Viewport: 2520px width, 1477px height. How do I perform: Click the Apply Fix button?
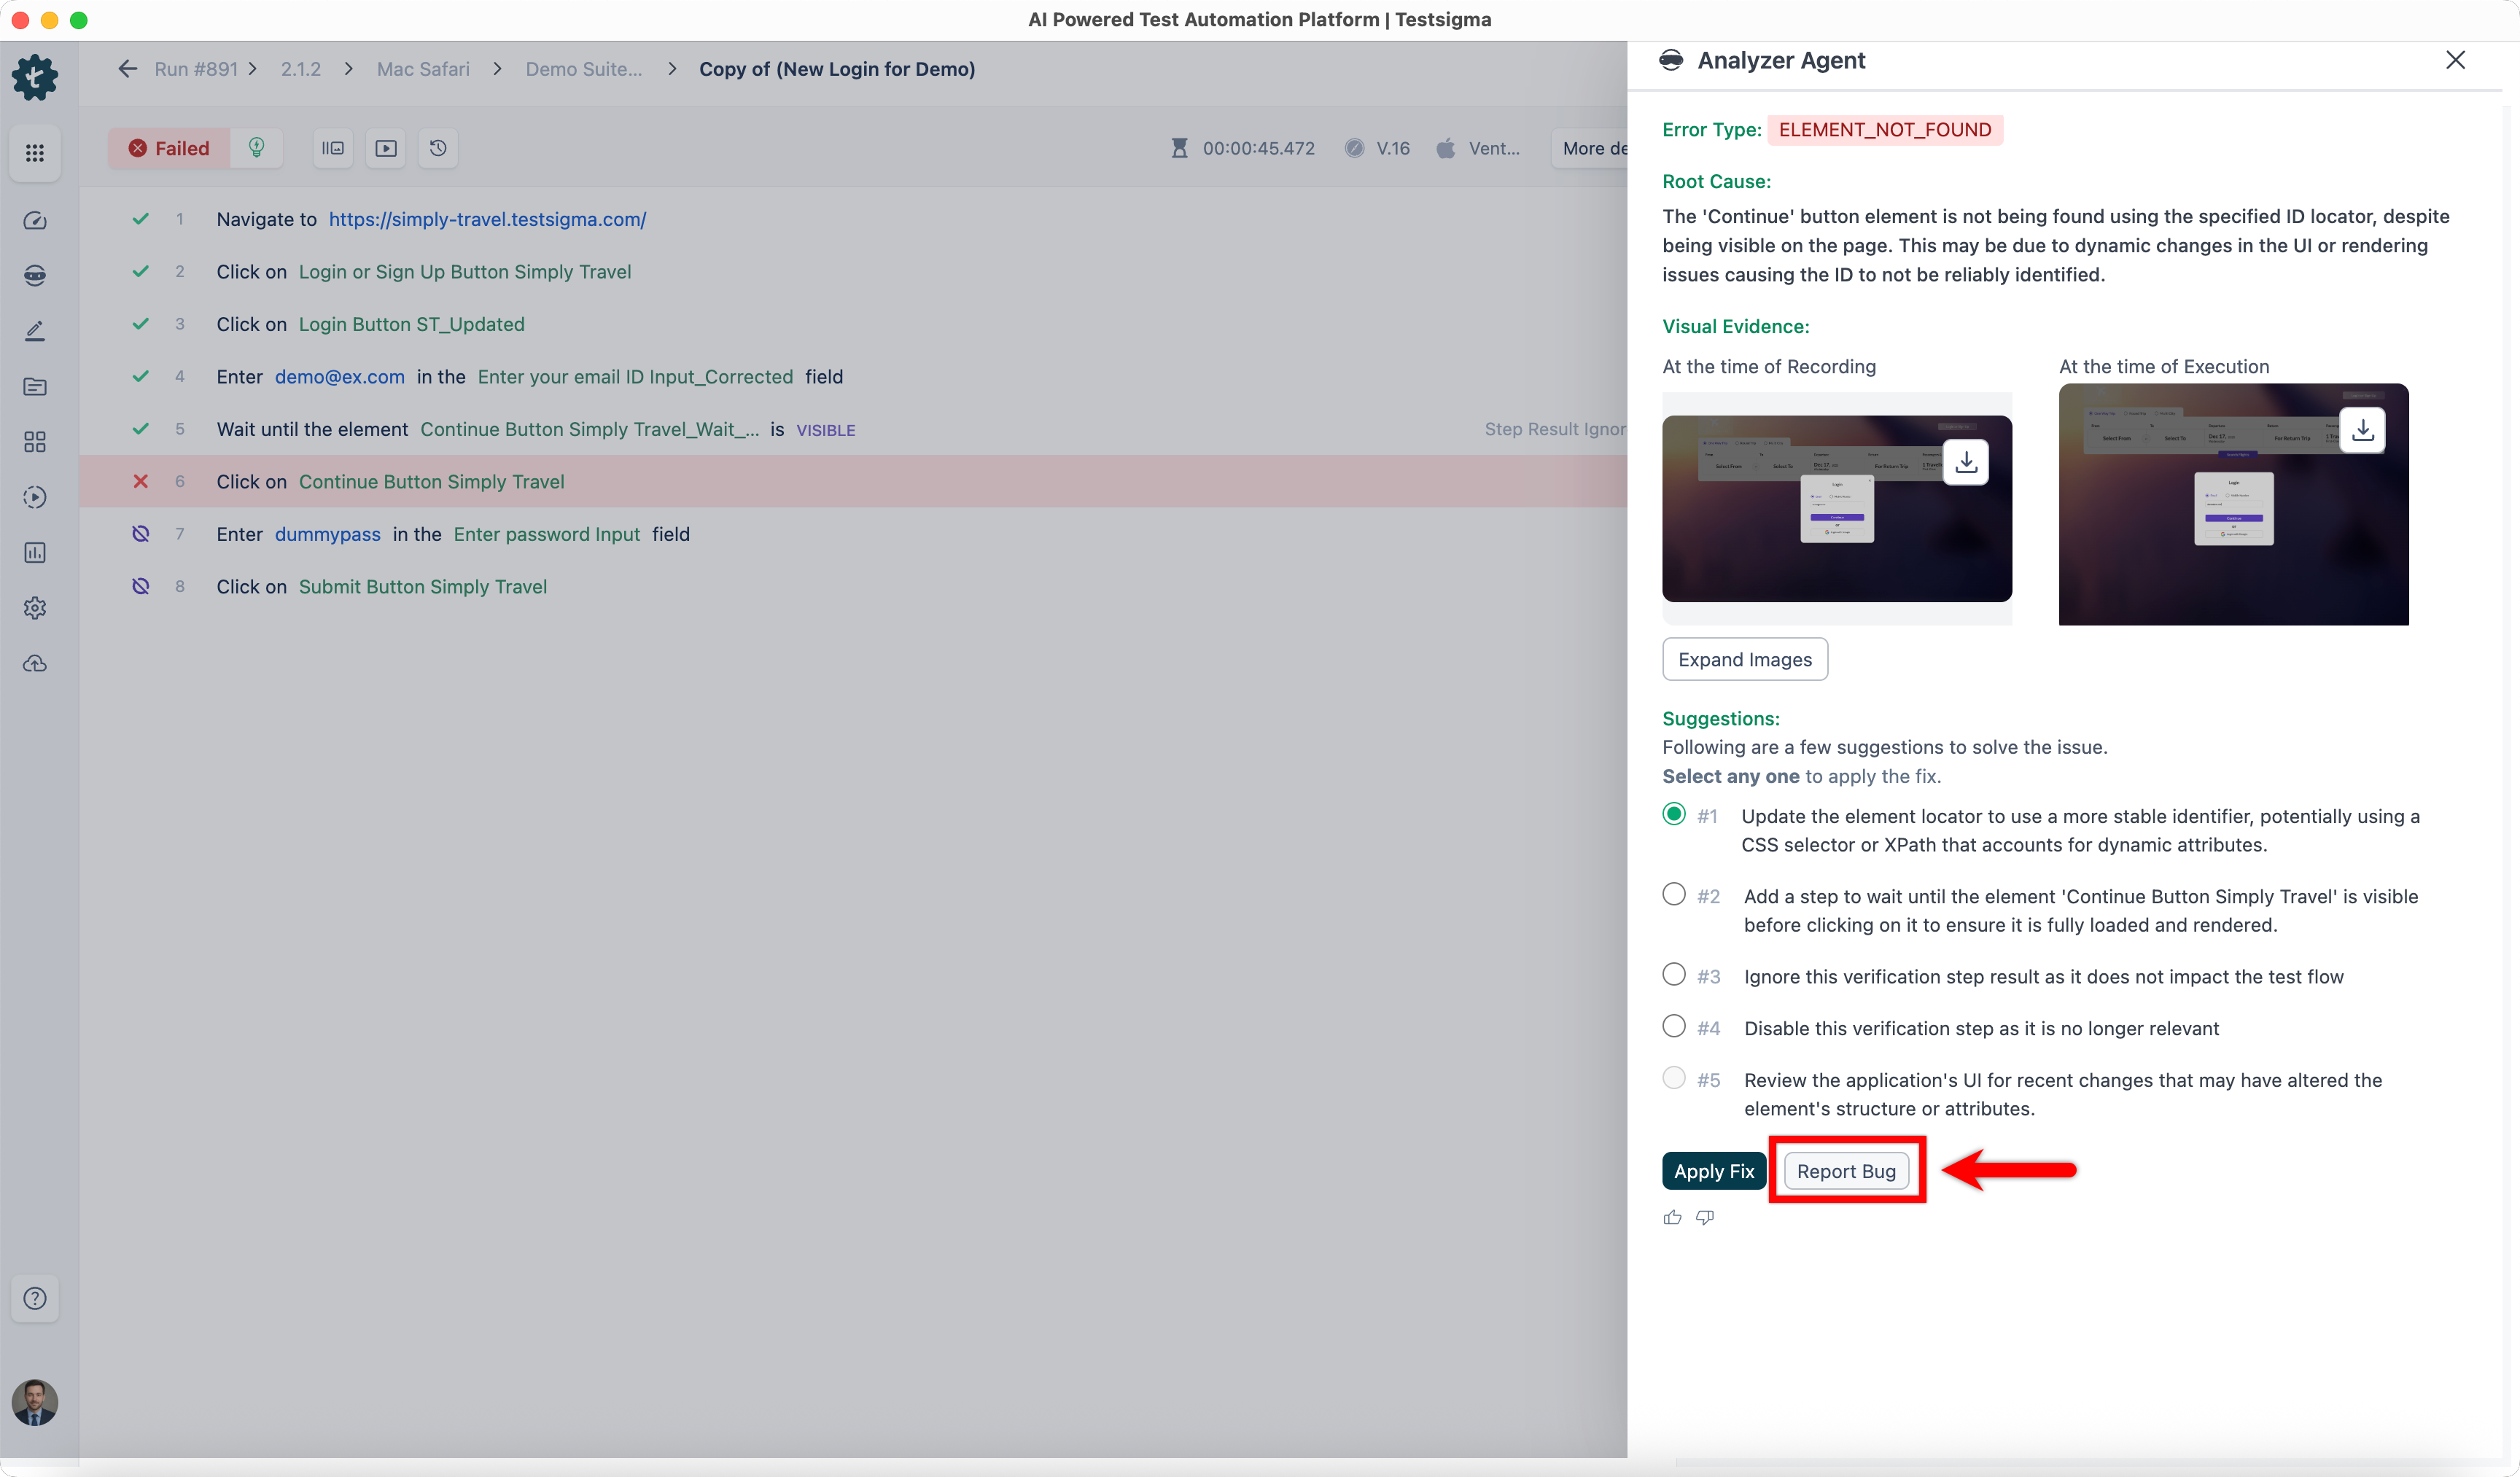pyautogui.click(x=1713, y=1171)
